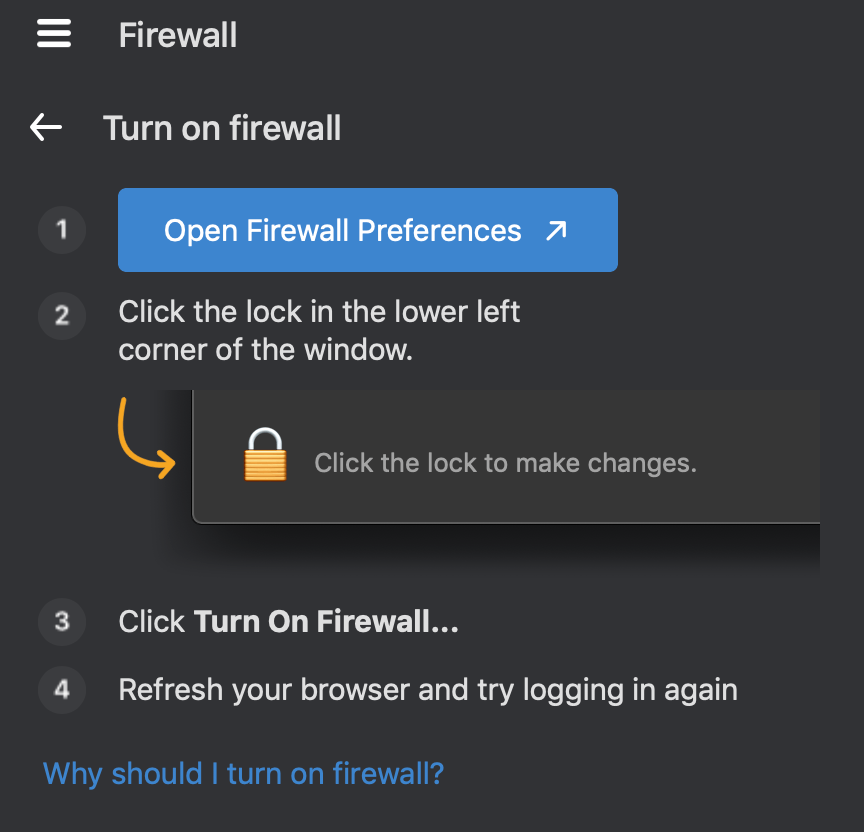Click the orange curved arrow pointer
Image resolution: width=864 pixels, height=832 pixels.
coord(144,440)
